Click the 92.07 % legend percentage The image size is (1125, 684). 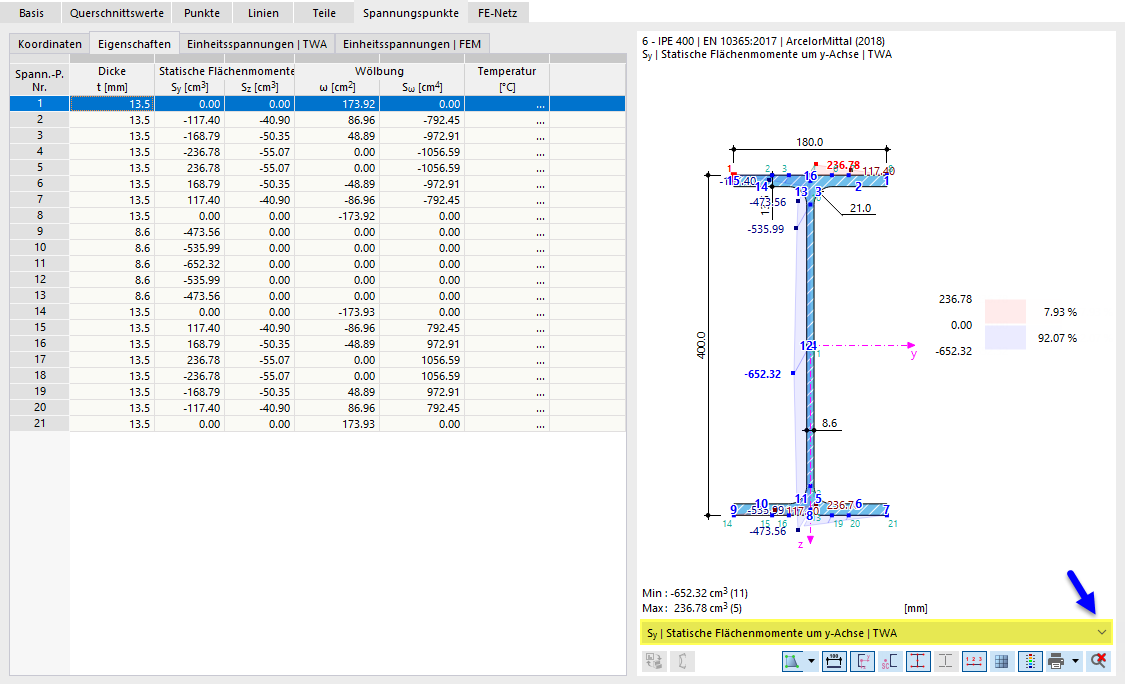click(1057, 338)
